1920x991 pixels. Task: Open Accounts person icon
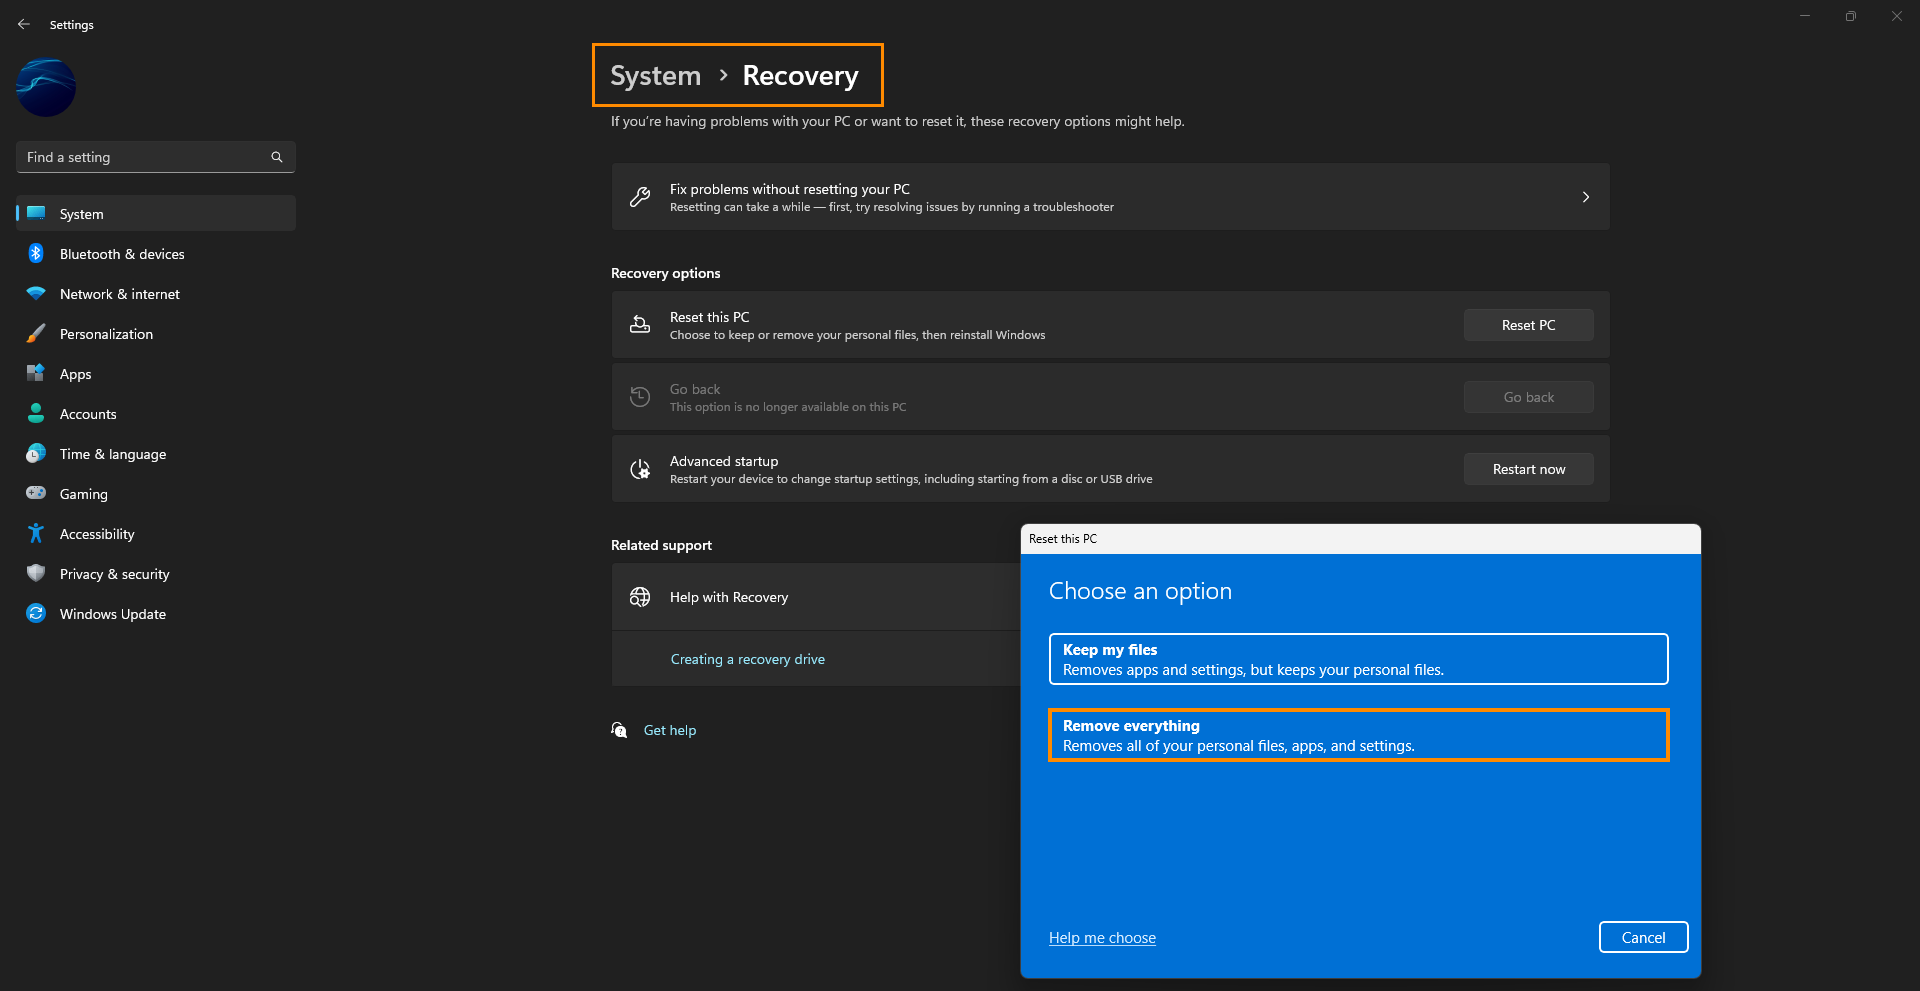(x=36, y=413)
